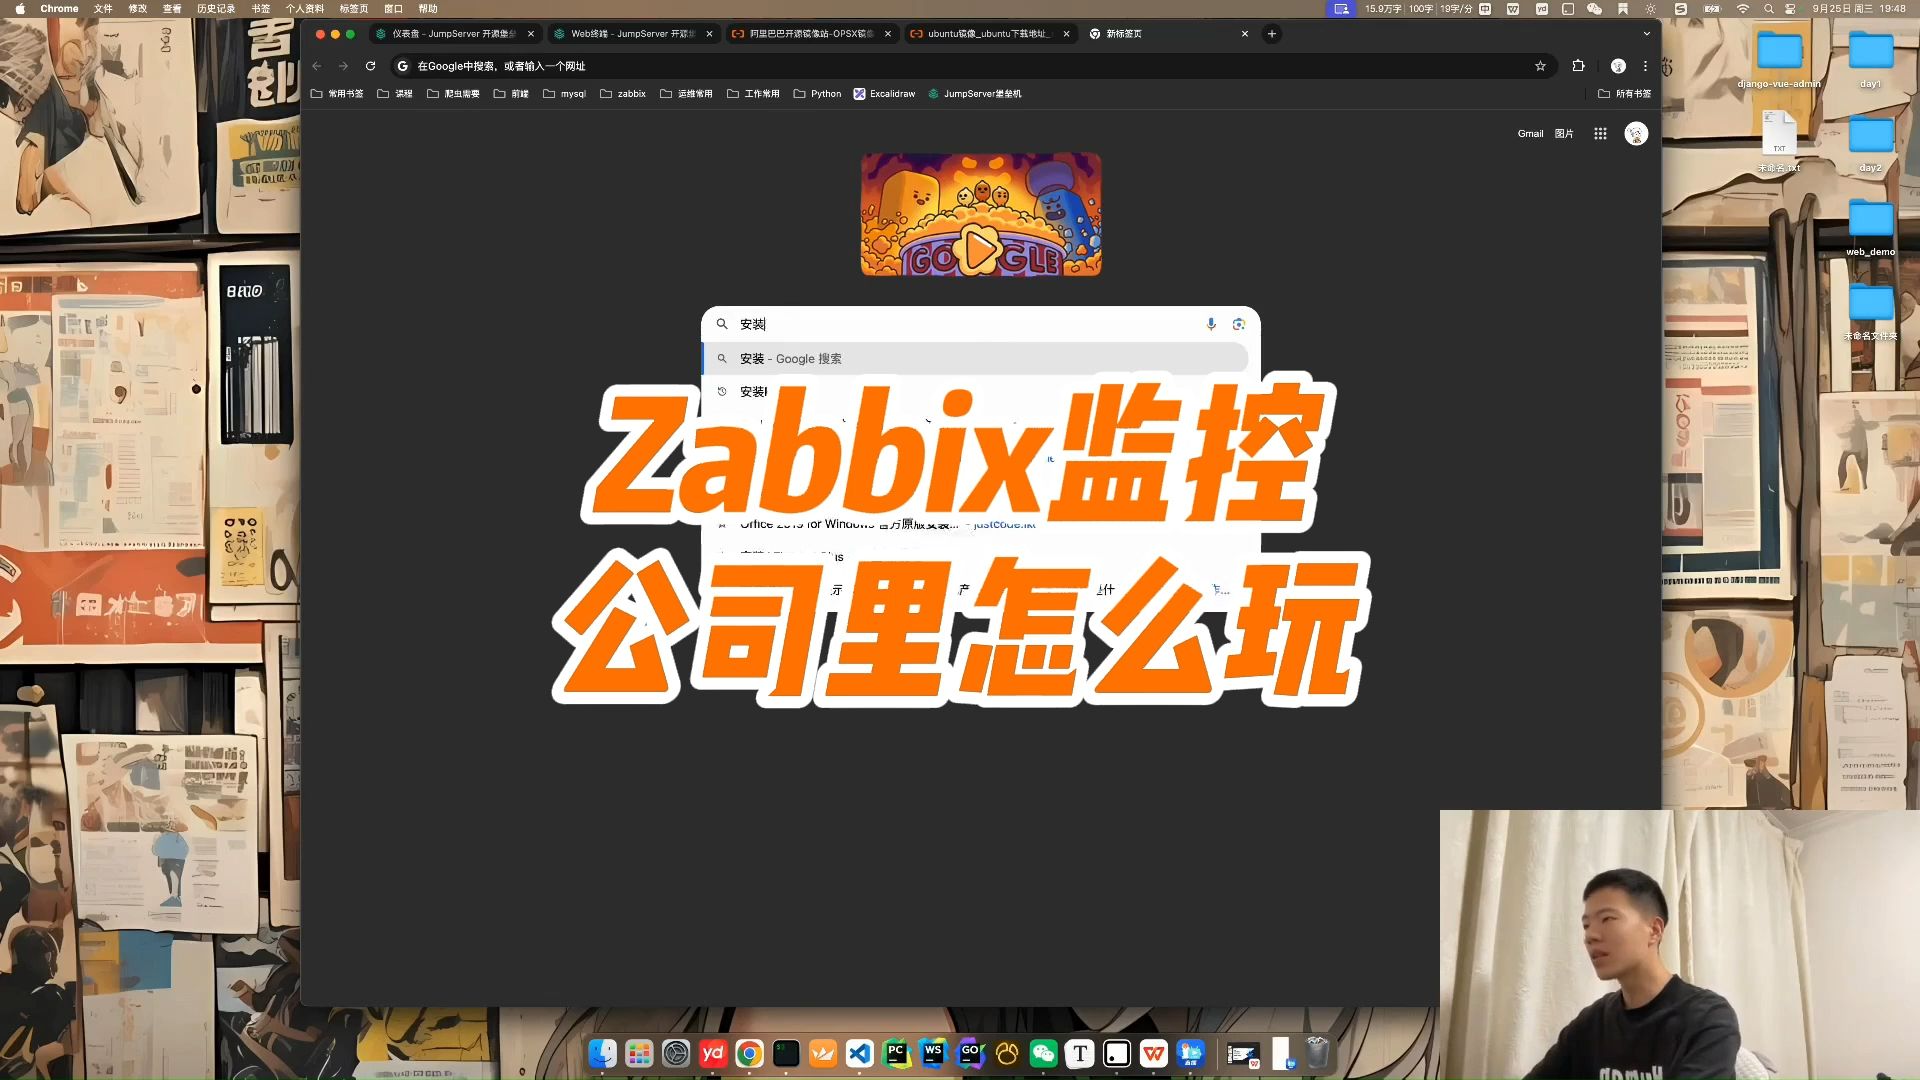Open Finder from the dock

[x=602, y=1053]
